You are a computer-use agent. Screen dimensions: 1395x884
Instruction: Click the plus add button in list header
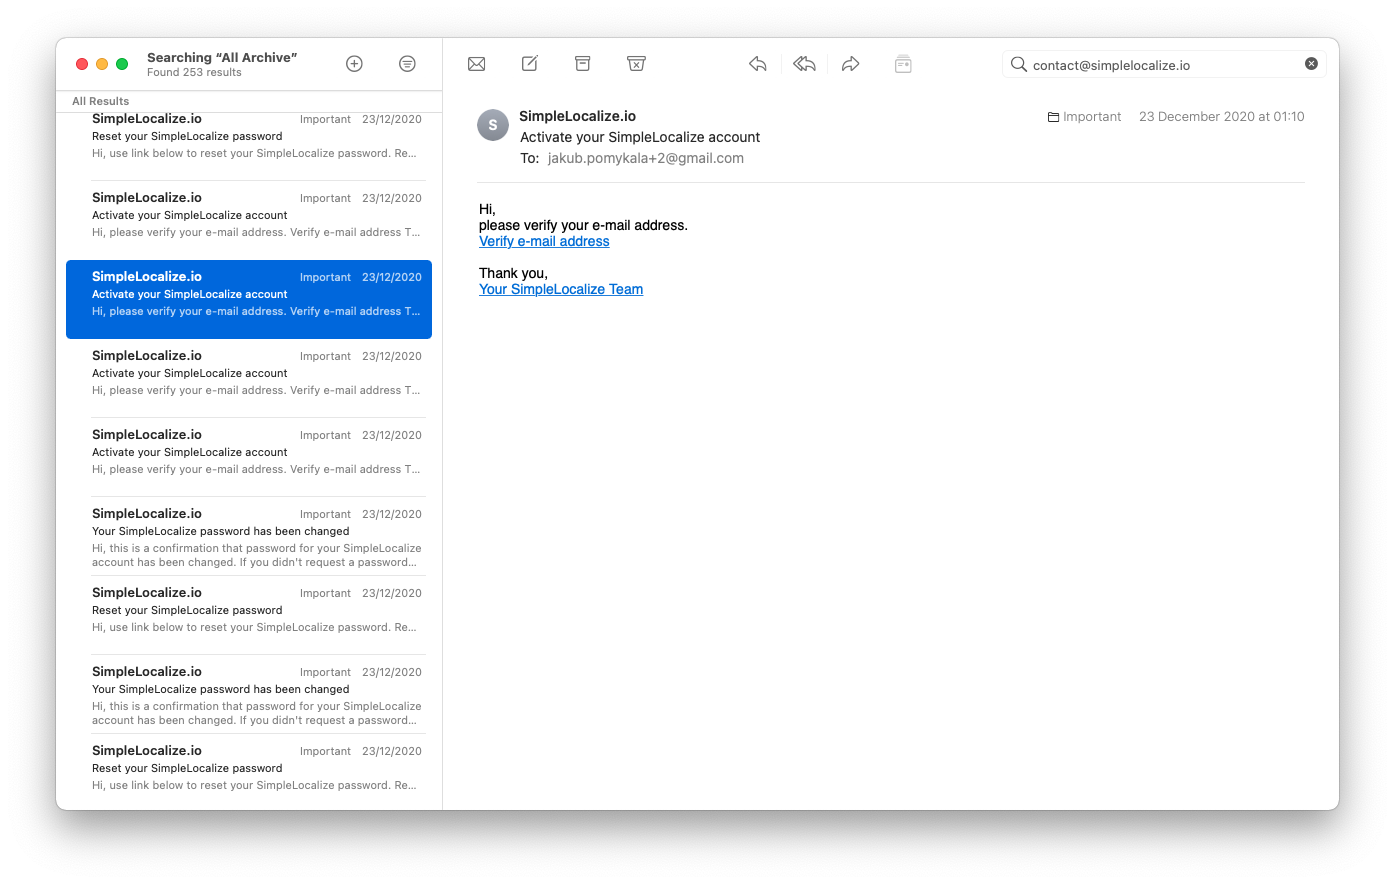pyautogui.click(x=354, y=64)
